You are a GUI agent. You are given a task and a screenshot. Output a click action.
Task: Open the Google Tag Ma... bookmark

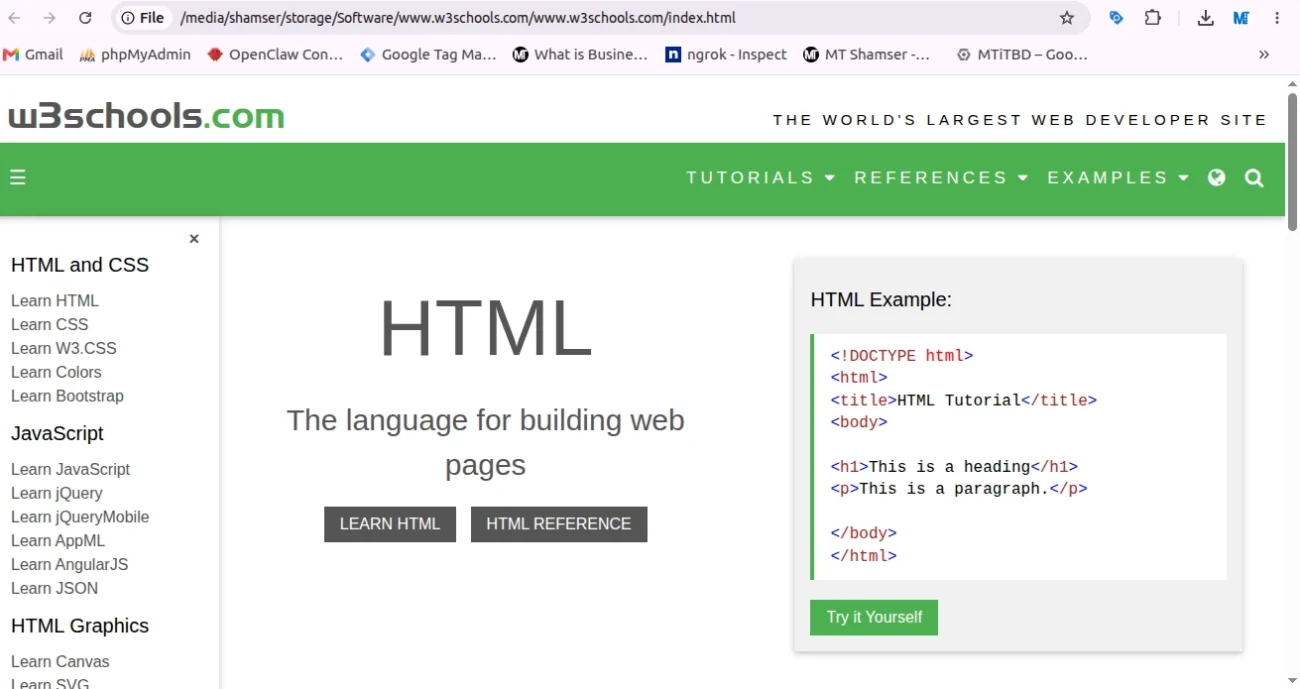click(x=428, y=55)
